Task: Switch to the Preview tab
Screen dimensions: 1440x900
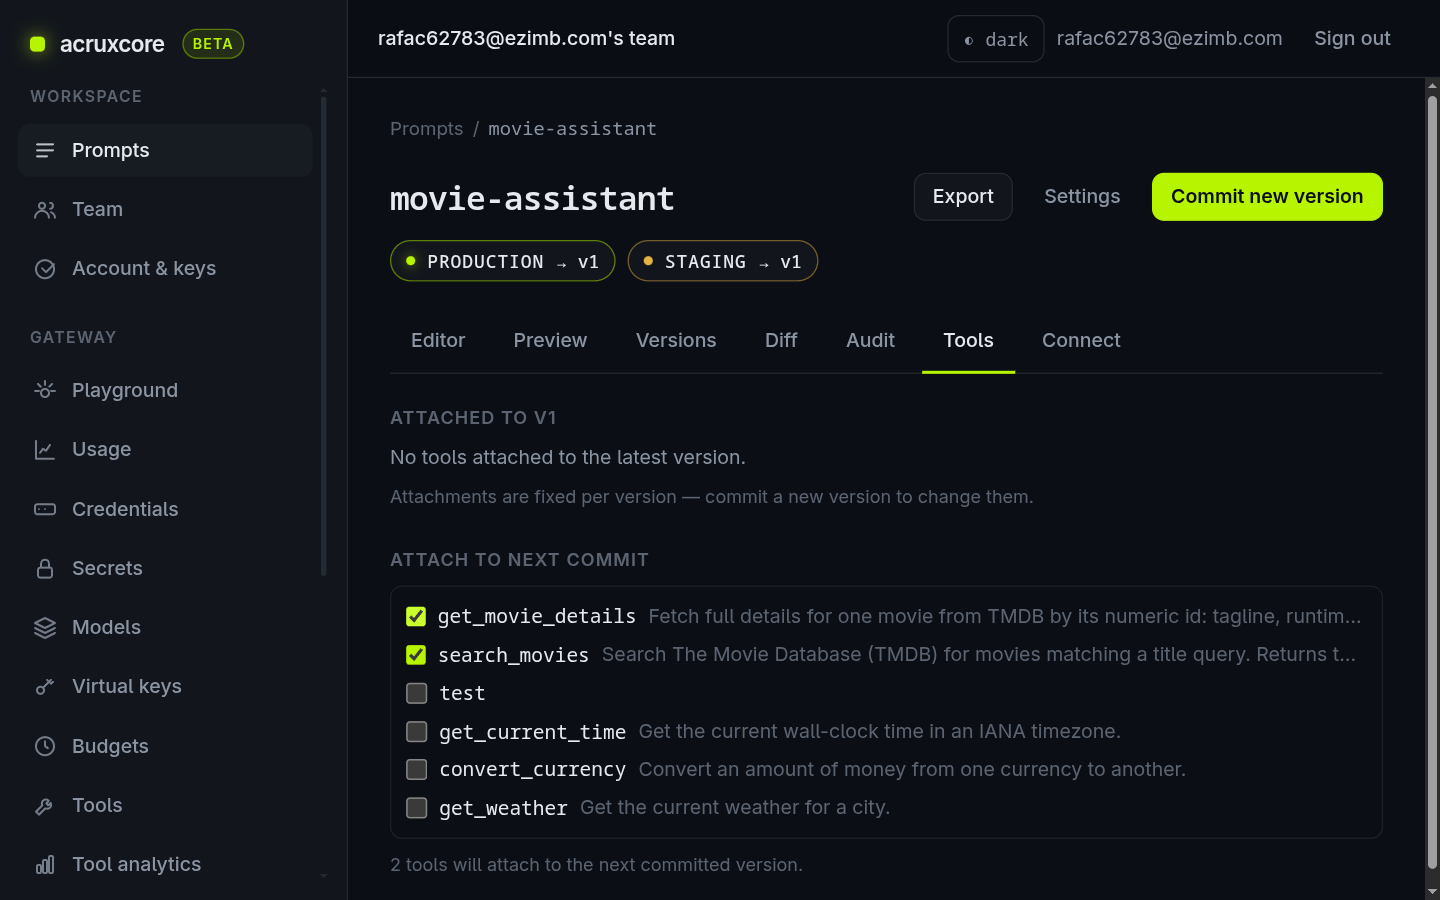Action: [x=550, y=341]
